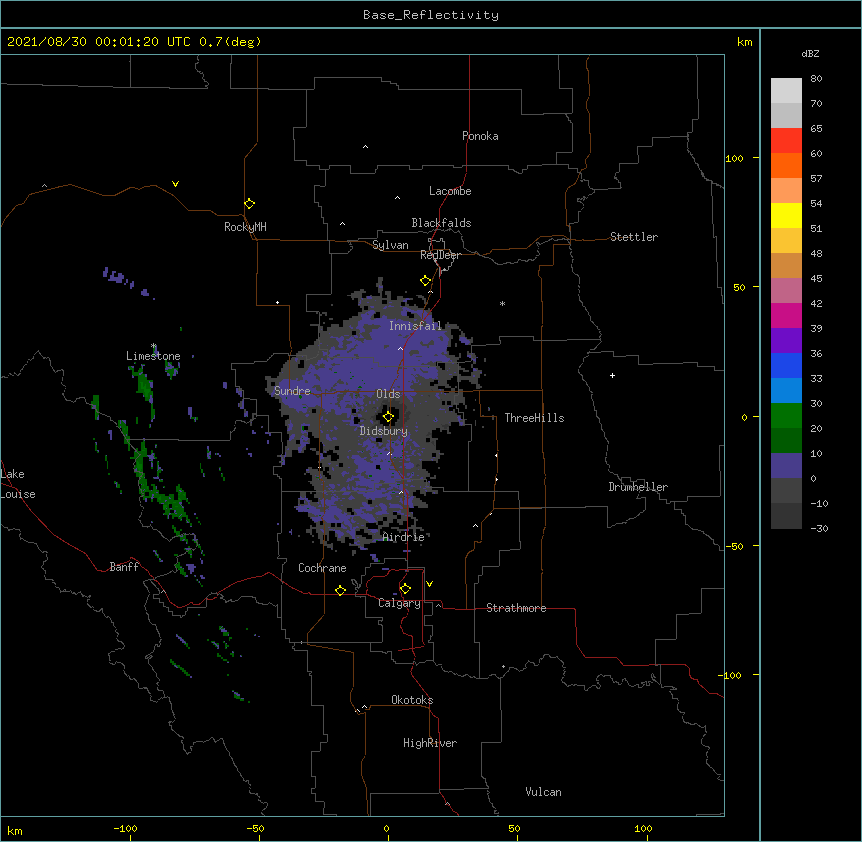Click the white asterisk marker east of Innisfail
Viewport: 862px width, 842px height.
[x=502, y=303]
